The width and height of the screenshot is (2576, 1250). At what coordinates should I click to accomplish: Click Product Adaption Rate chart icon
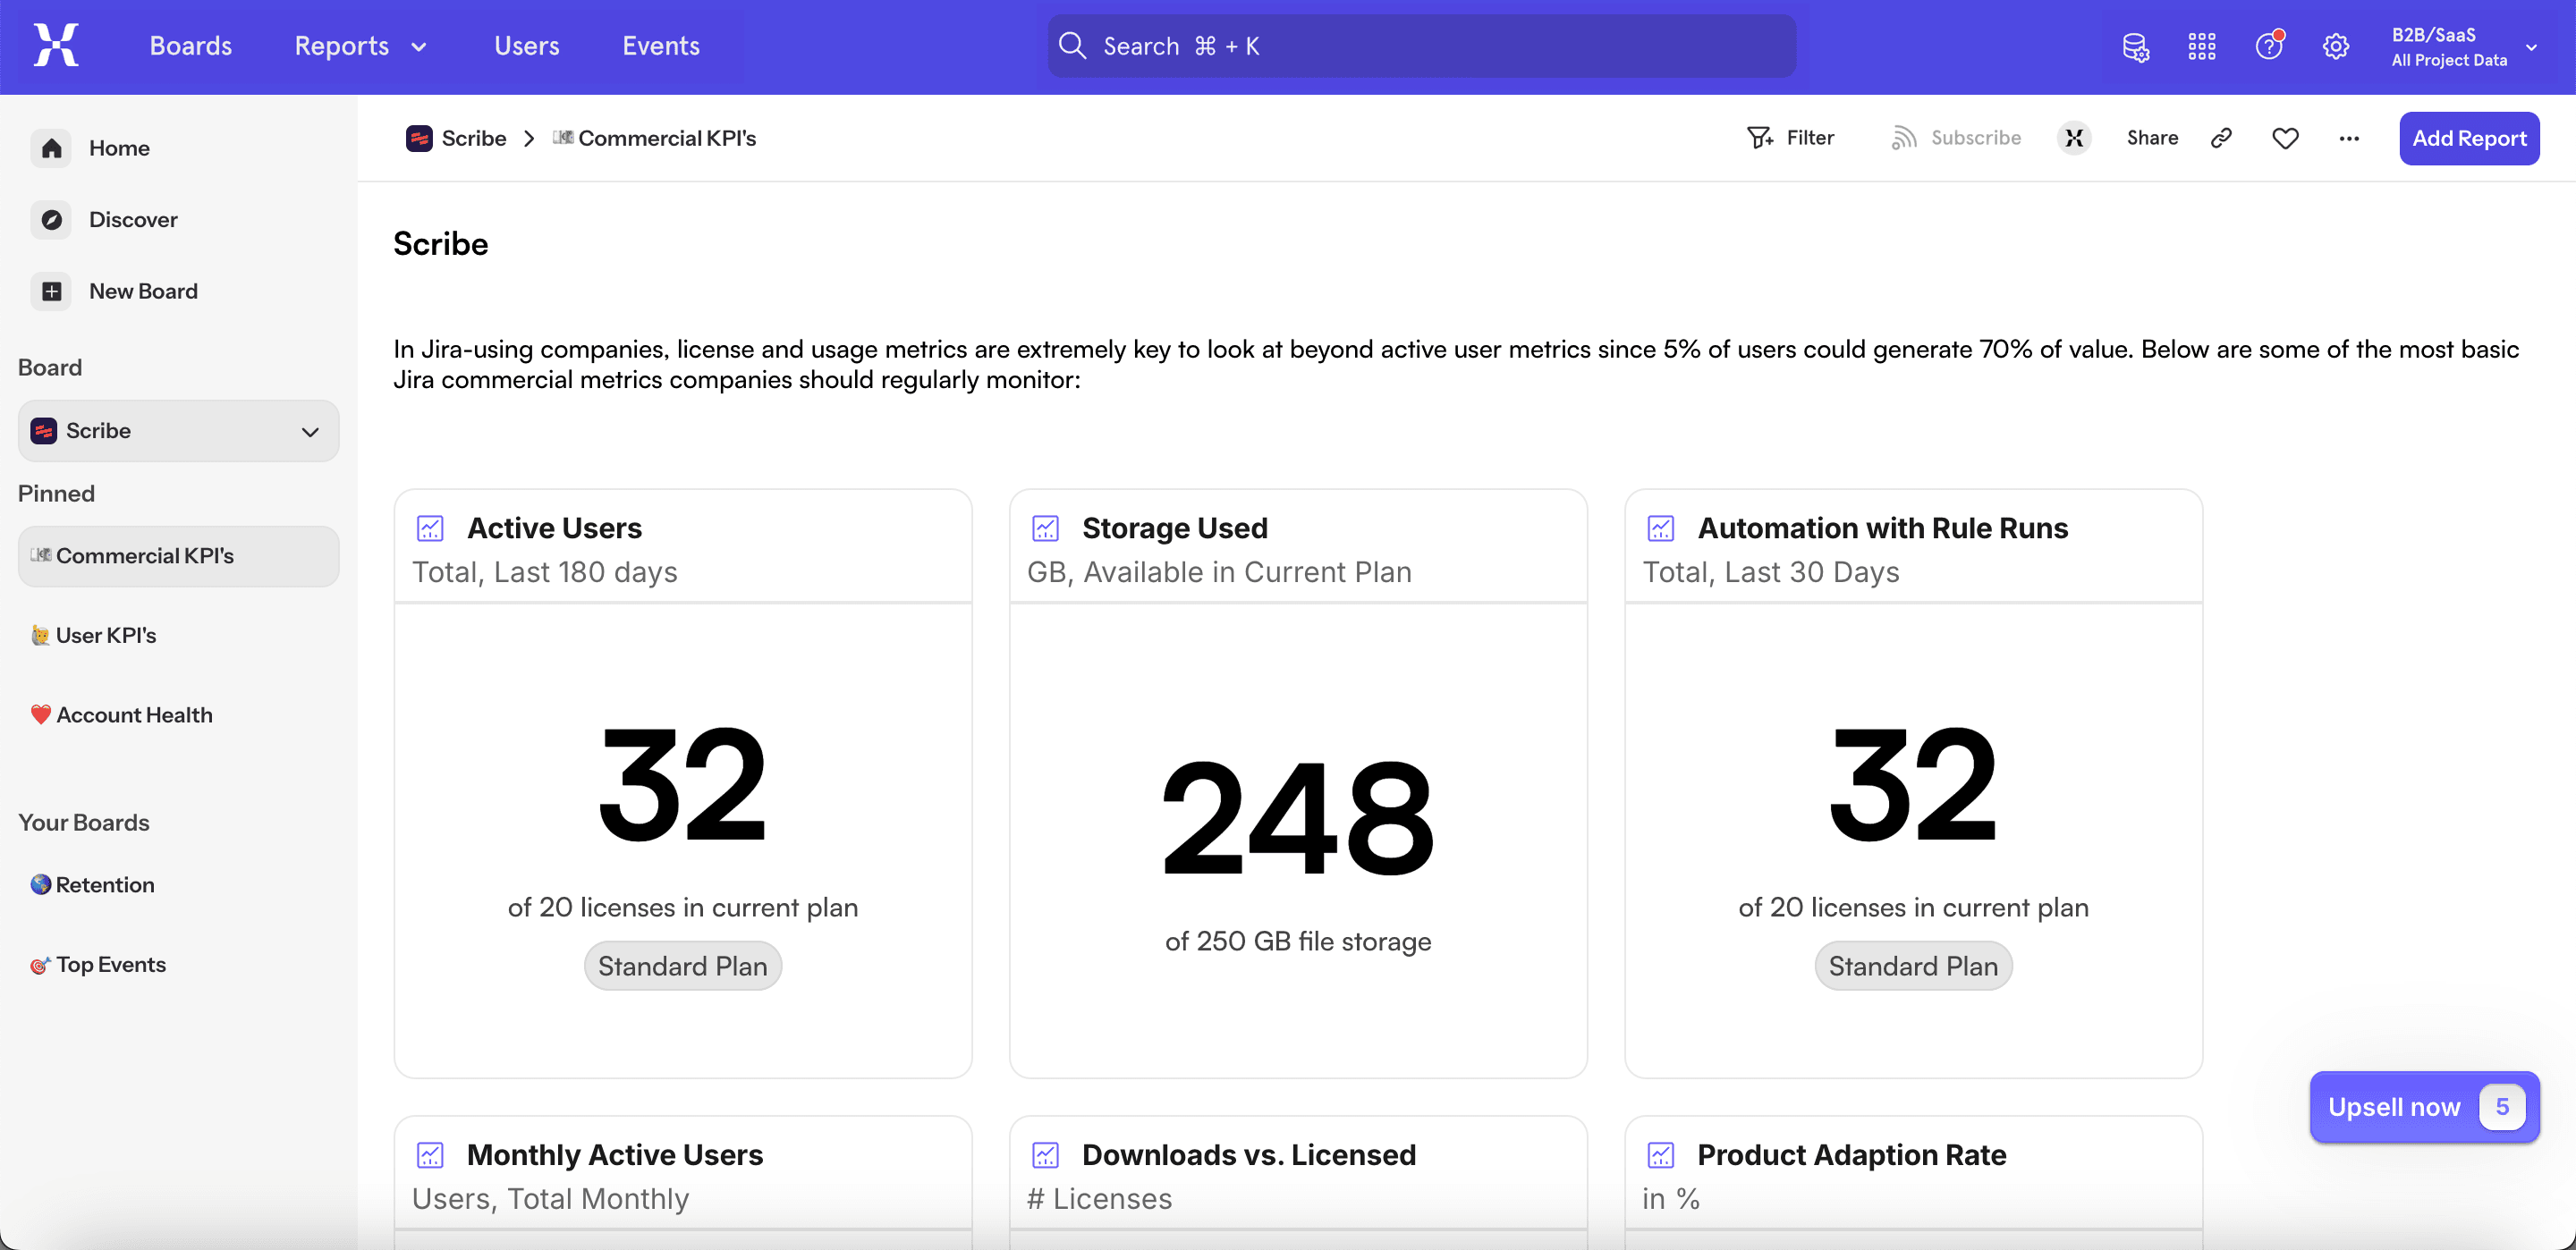click(x=1661, y=1155)
